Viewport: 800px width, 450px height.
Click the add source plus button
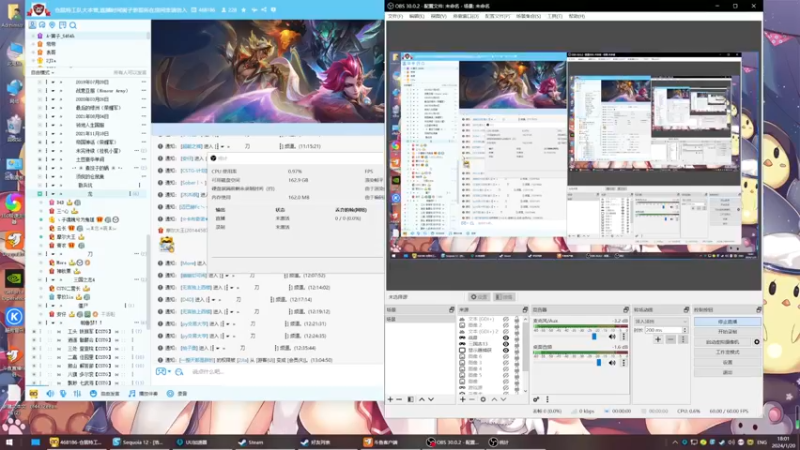(462, 399)
